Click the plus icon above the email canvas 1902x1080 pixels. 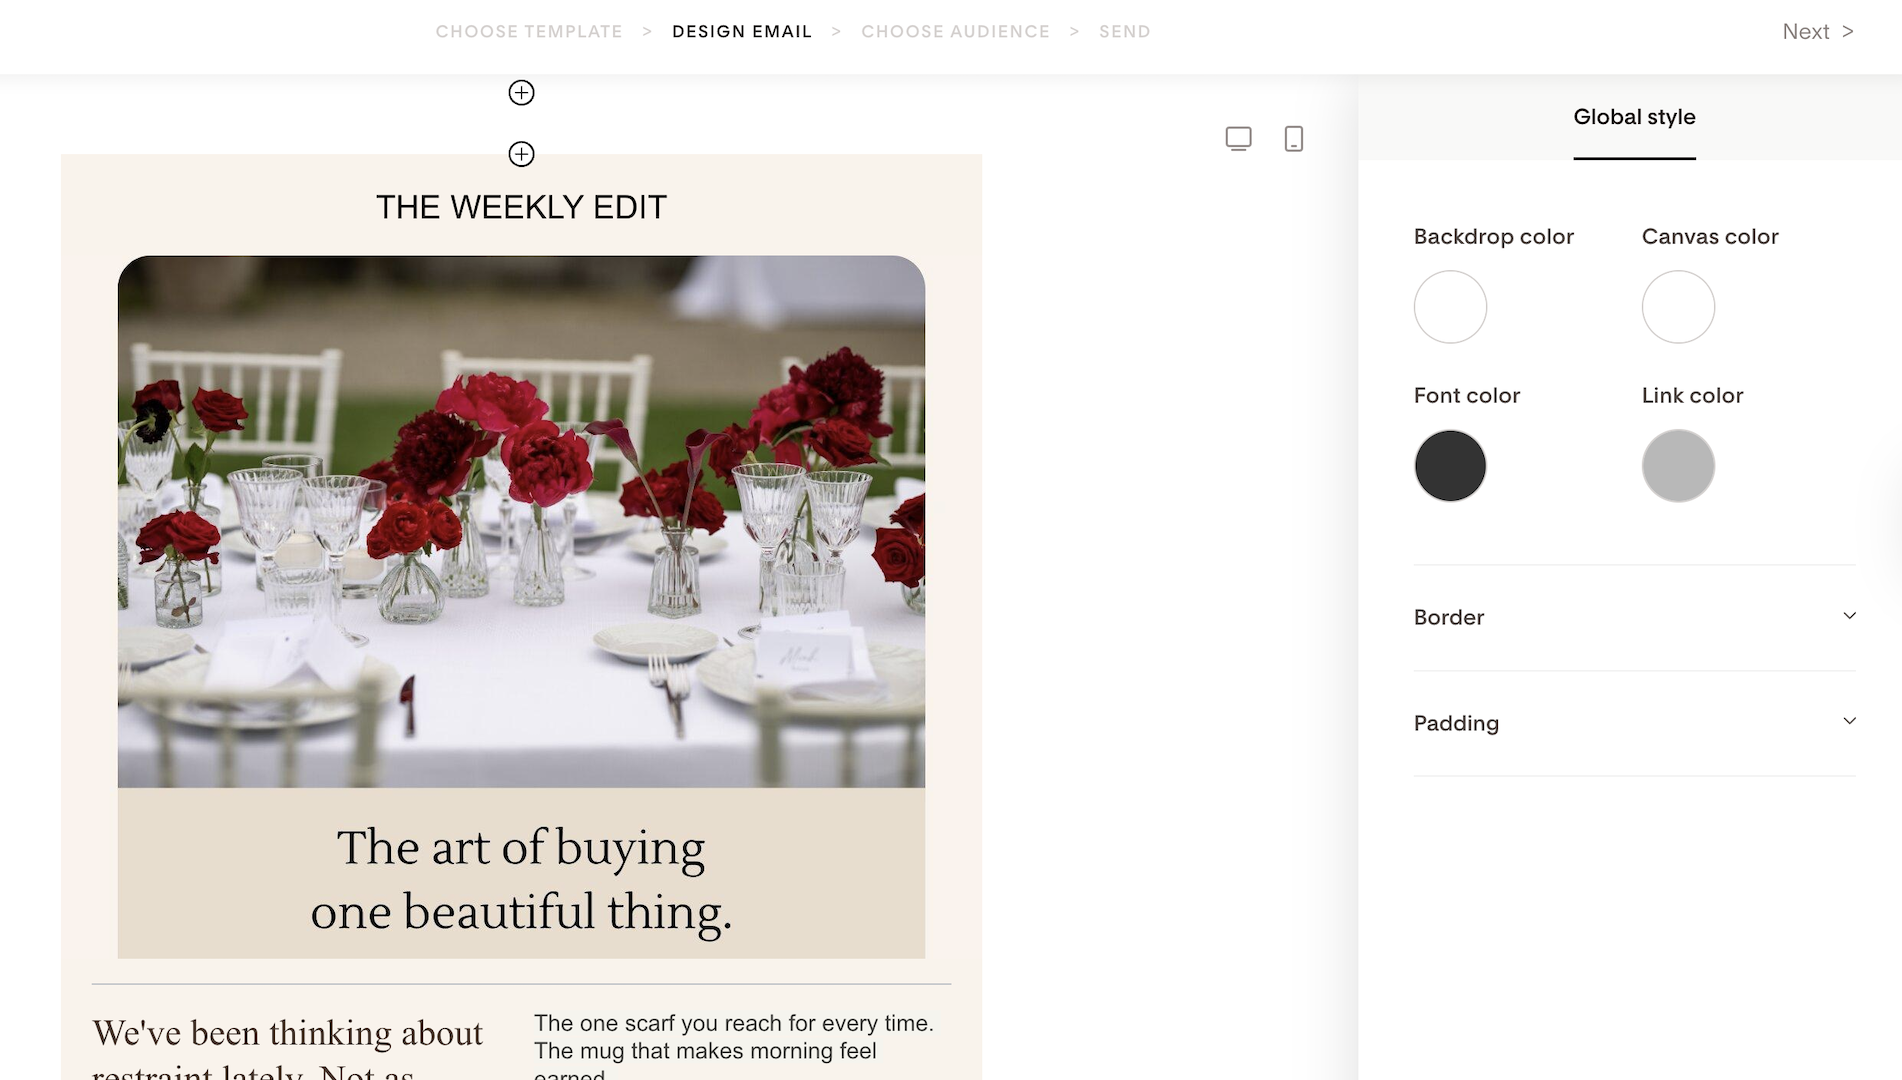(x=521, y=154)
